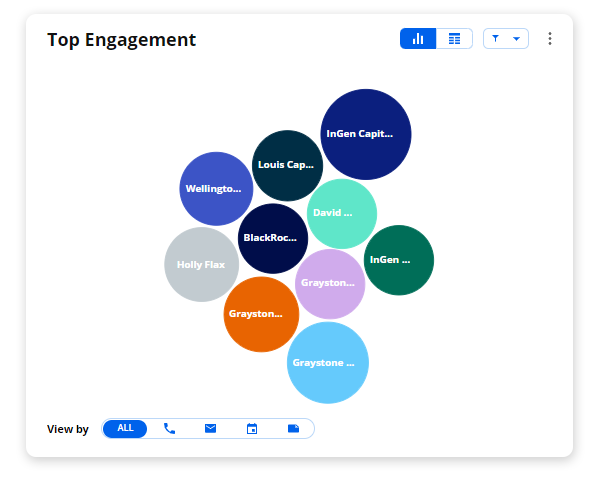The height and width of the screenshot is (479, 600).
Task: Open the filter dropdown
Action: (506, 39)
